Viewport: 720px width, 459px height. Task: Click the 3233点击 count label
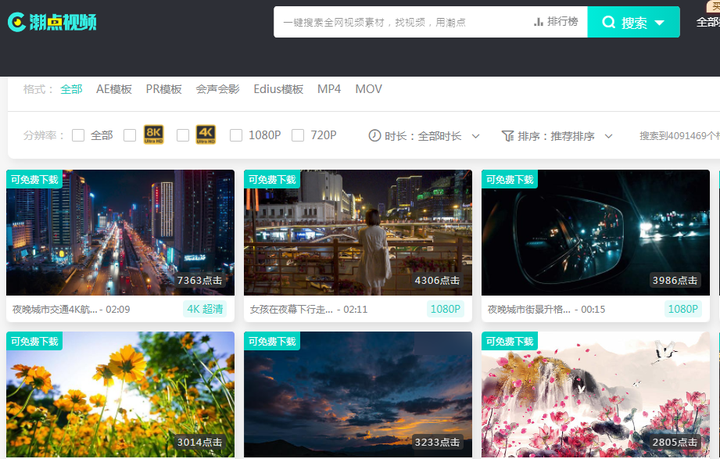437,442
